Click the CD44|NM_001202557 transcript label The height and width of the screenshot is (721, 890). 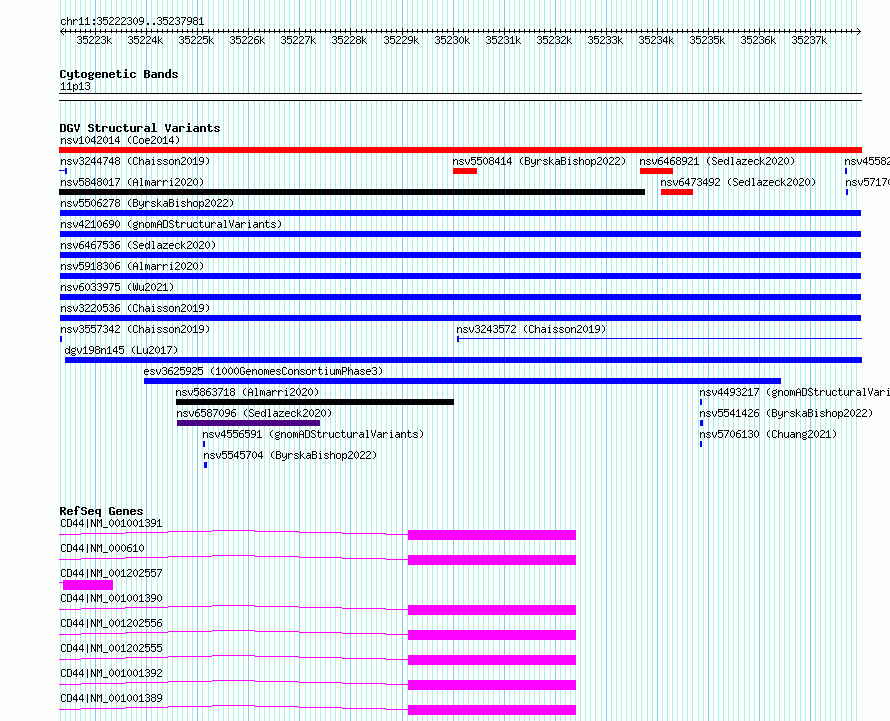click(x=111, y=573)
